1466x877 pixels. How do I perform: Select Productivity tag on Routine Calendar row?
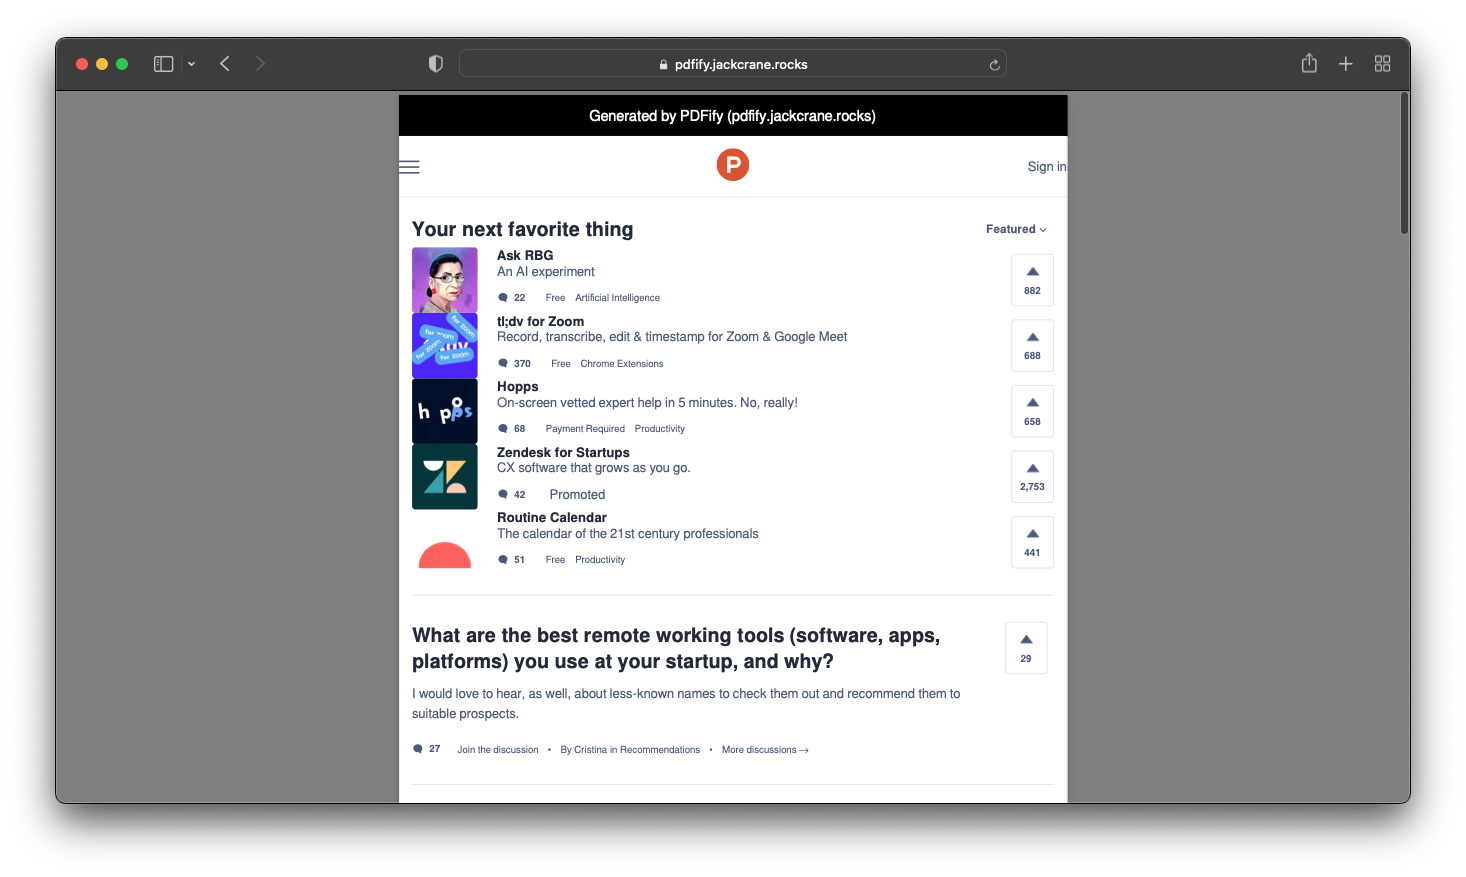tap(600, 560)
